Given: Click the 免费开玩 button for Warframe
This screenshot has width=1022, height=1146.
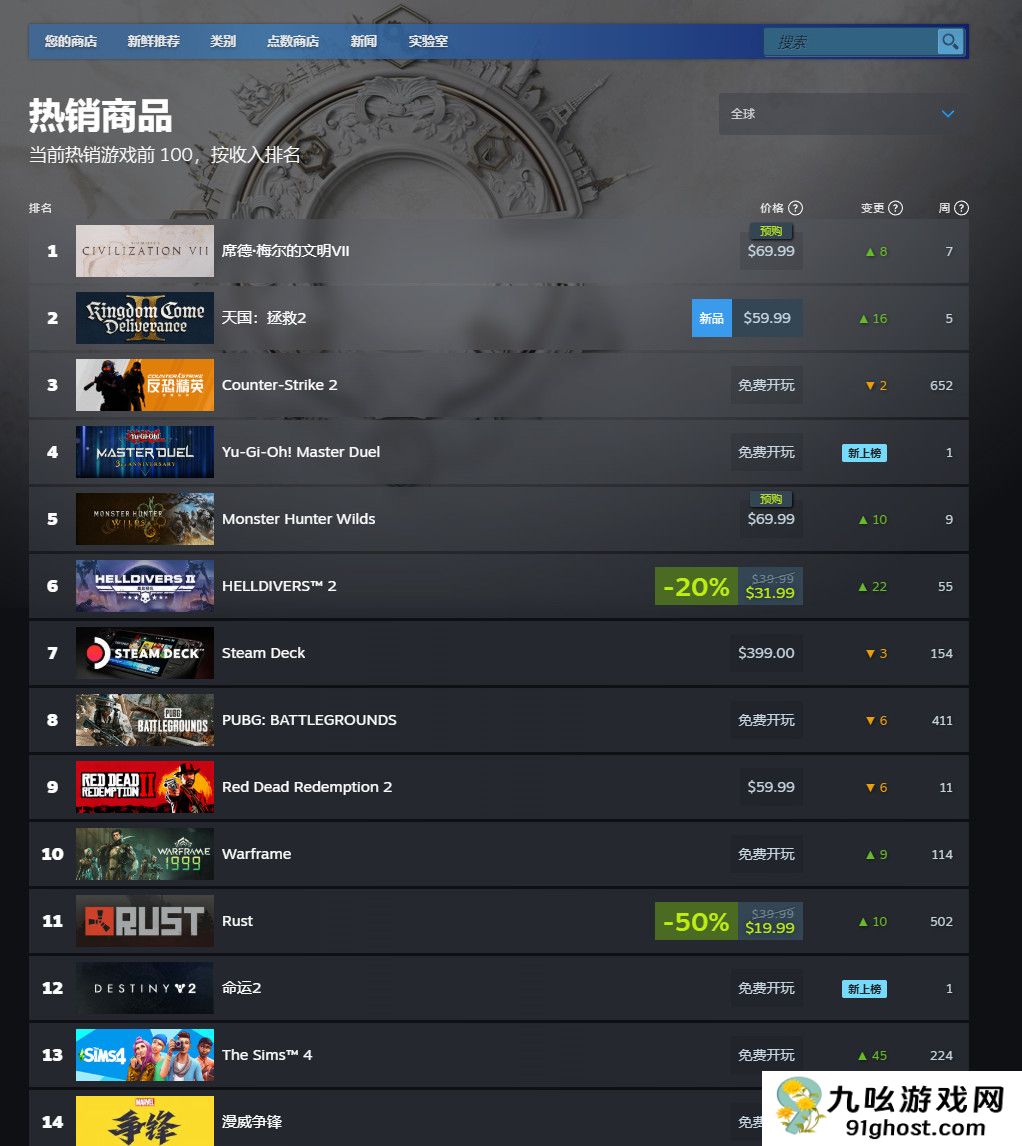Looking at the screenshot, I should pos(766,854).
